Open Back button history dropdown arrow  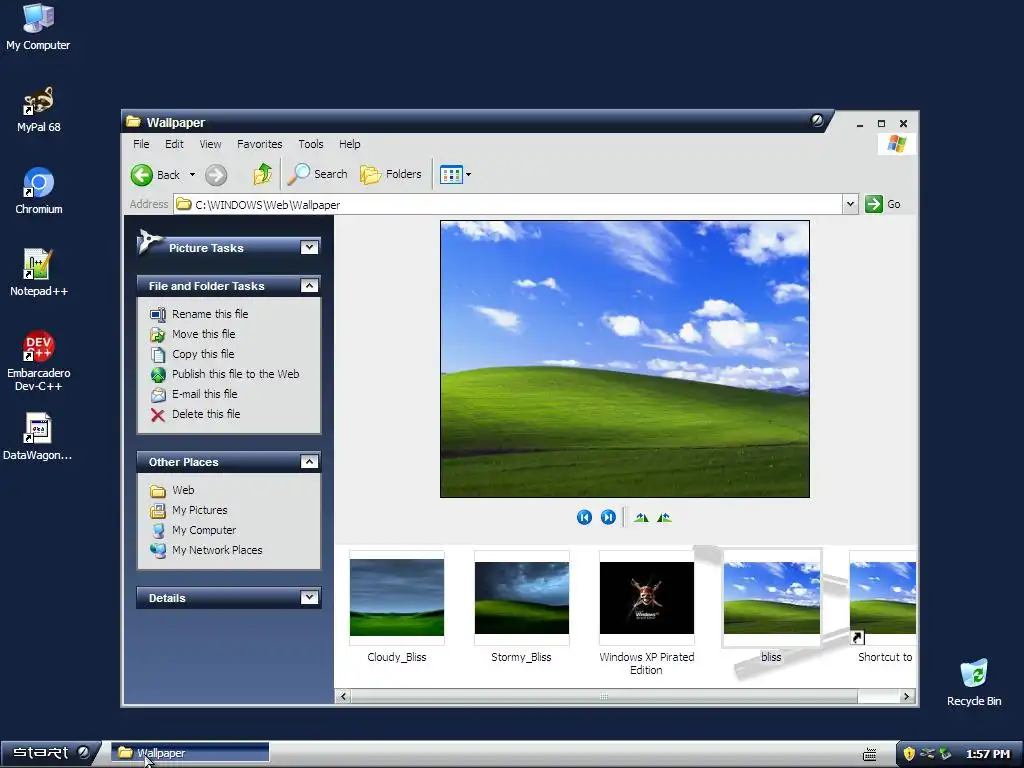click(x=192, y=174)
